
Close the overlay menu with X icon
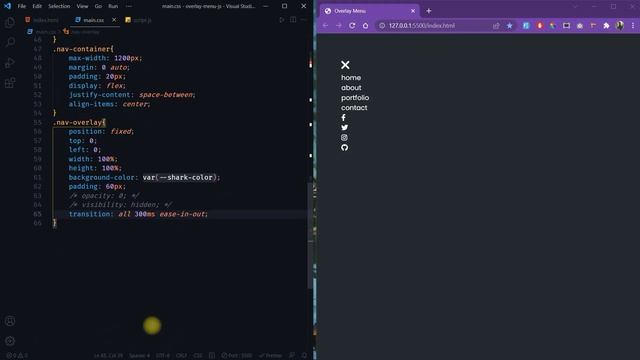coord(345,65)
